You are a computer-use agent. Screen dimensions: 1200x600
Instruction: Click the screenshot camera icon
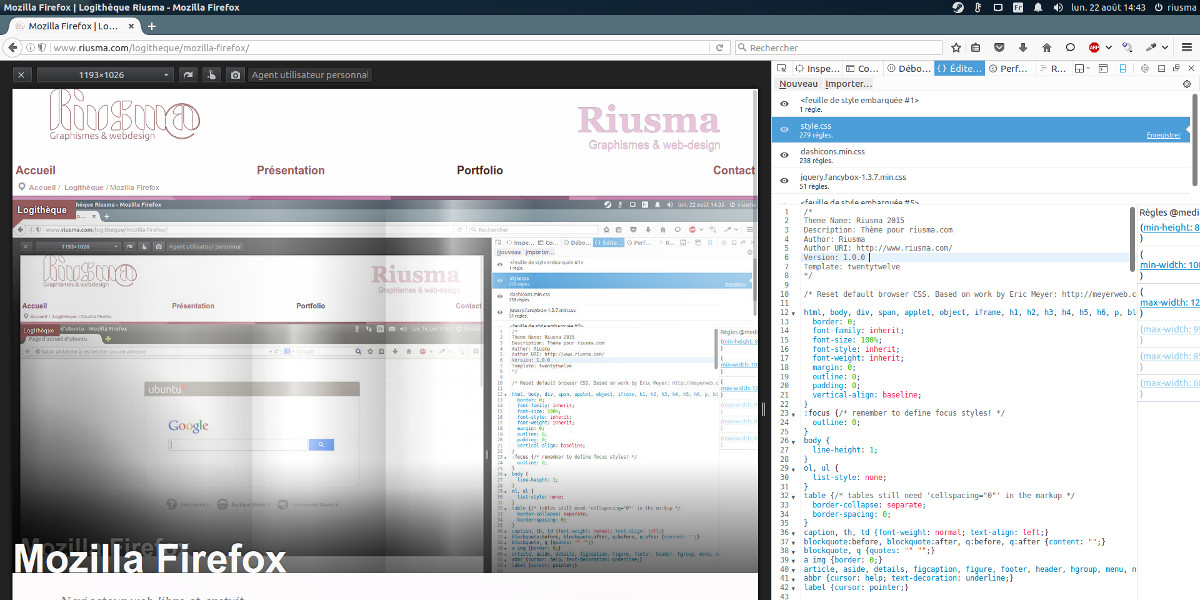point(235,75)
